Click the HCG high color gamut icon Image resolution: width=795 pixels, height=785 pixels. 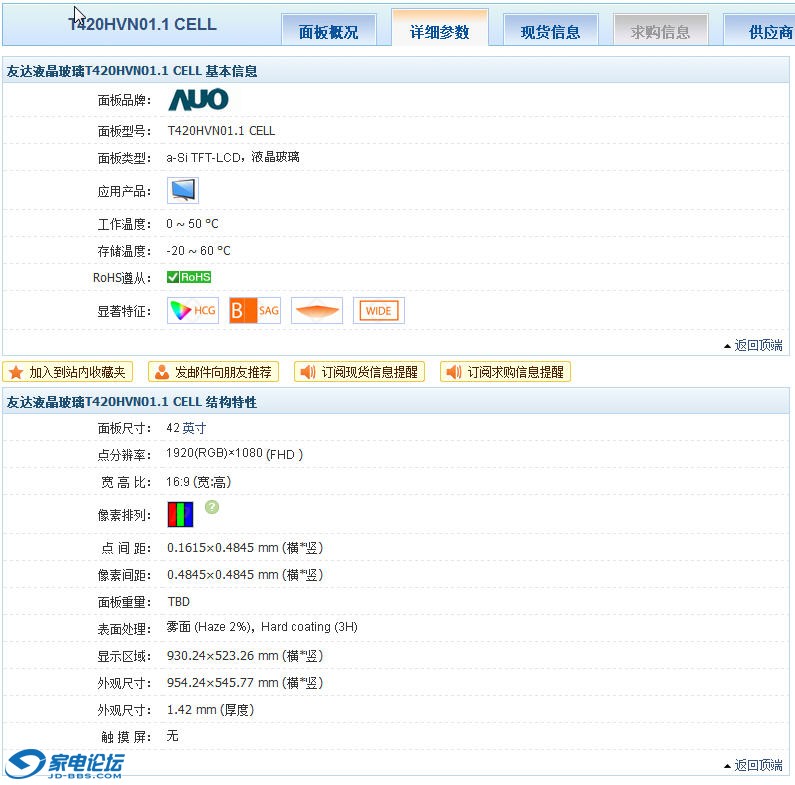pos(193,311)
